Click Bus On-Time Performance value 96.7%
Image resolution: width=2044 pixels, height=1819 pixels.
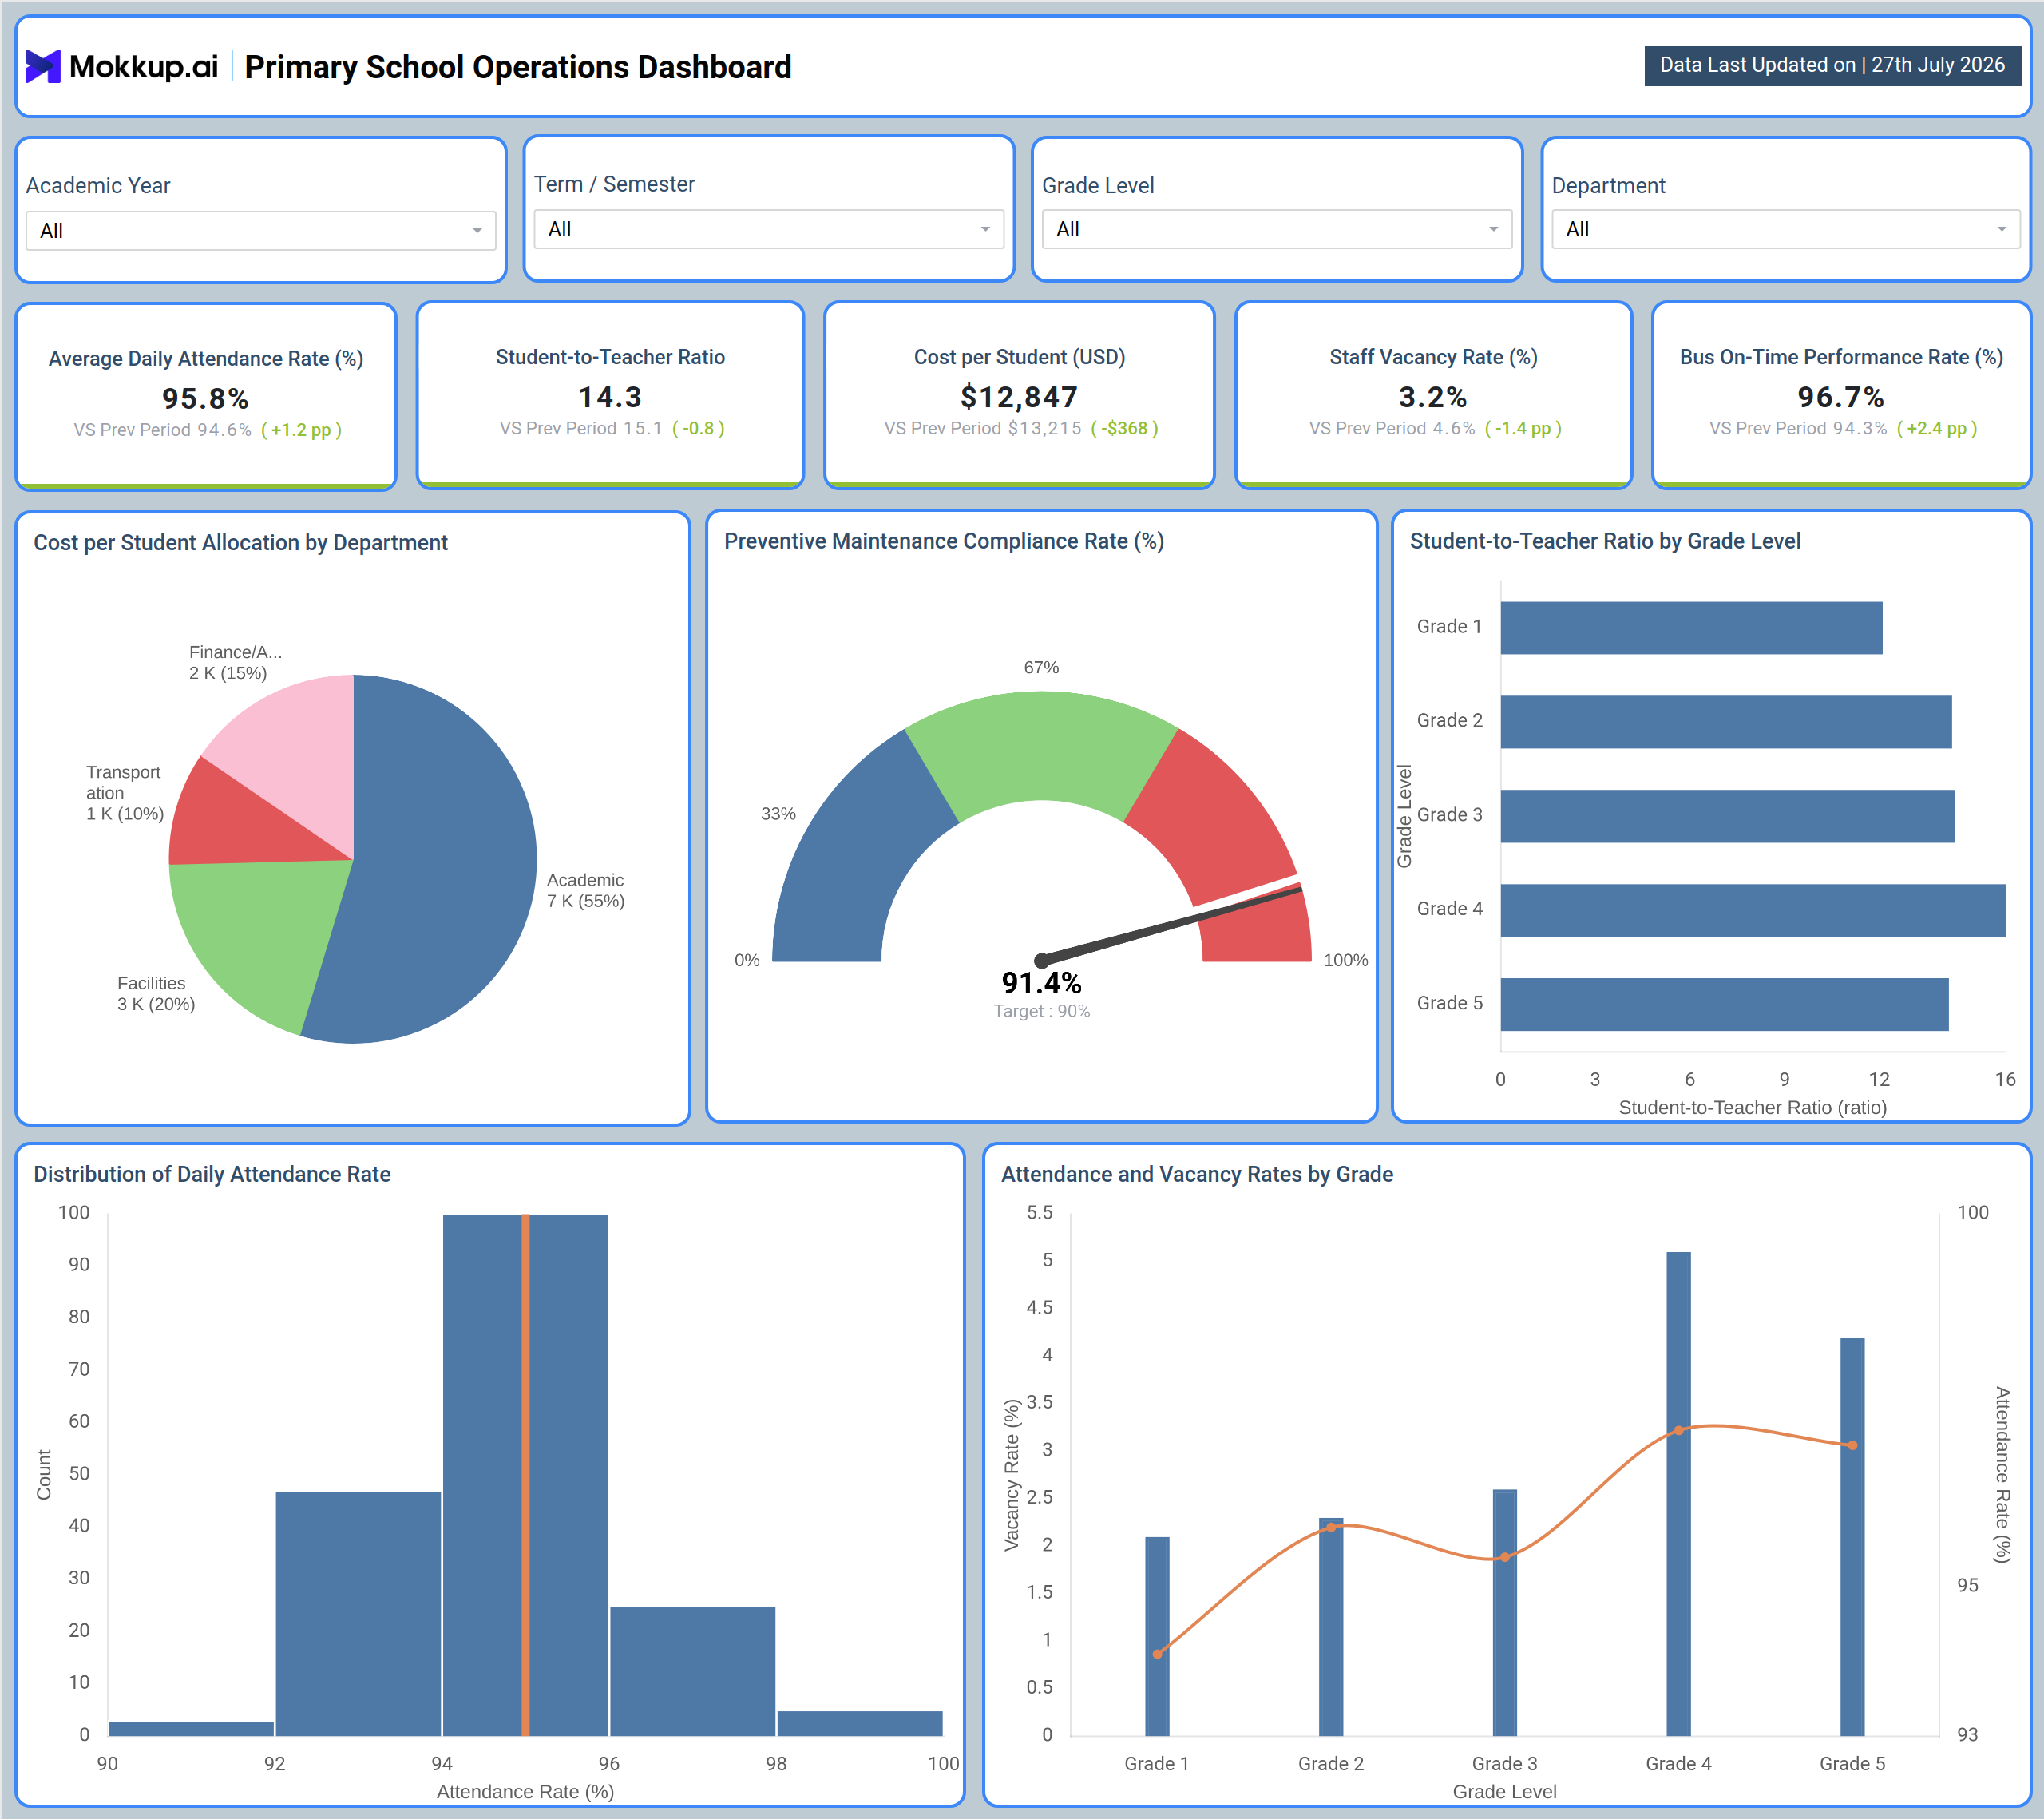[x=1840, y=397]
